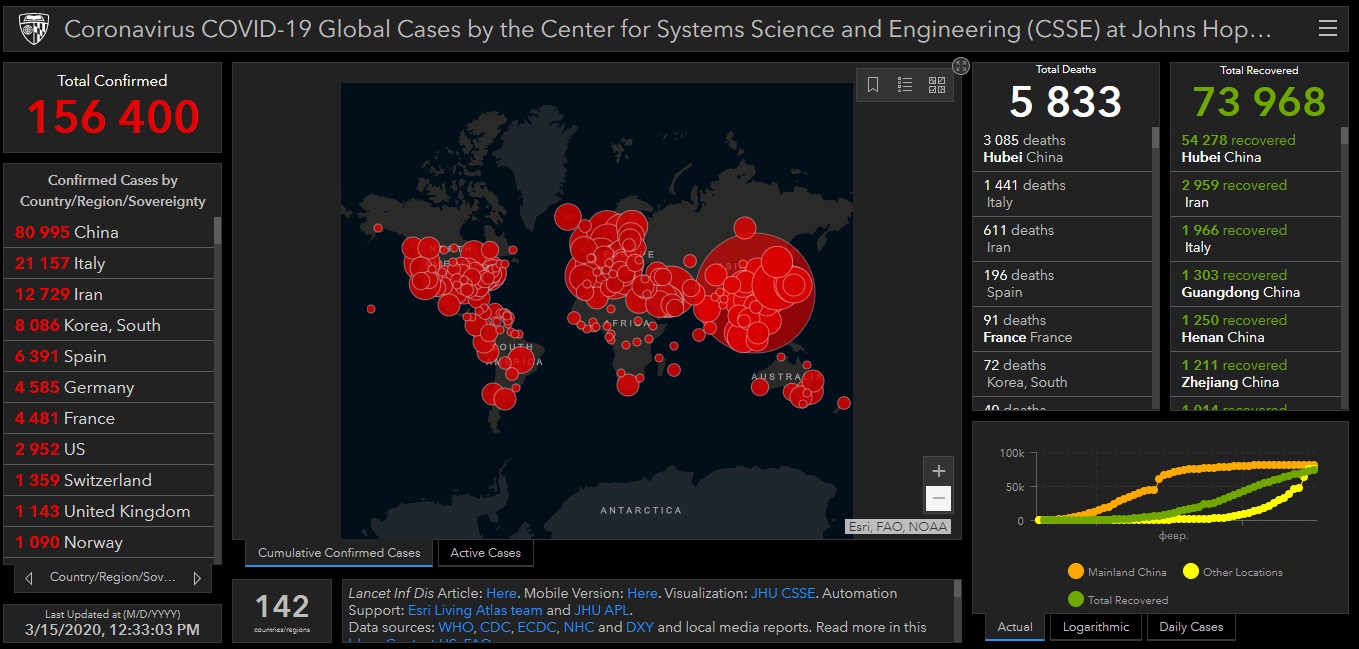
Task: Go to previous list with left arrow
Action: (x=29, y=578)
